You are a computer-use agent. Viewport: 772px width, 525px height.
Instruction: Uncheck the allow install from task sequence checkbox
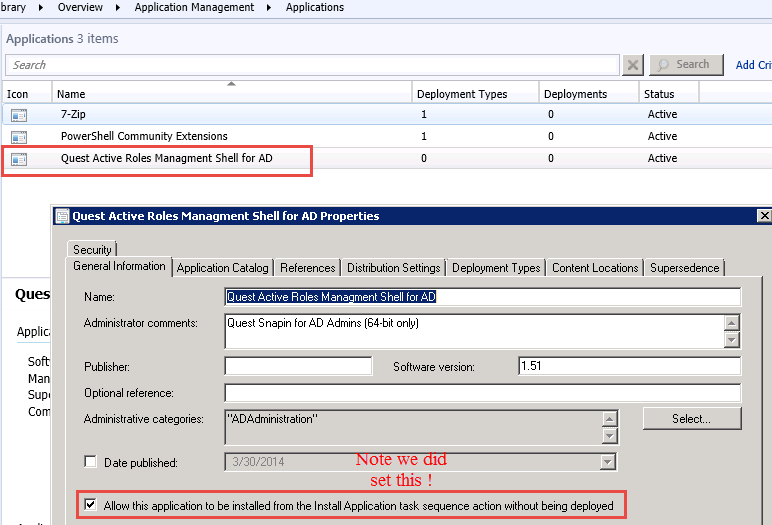pyautogui.click(x=90, y=505)
